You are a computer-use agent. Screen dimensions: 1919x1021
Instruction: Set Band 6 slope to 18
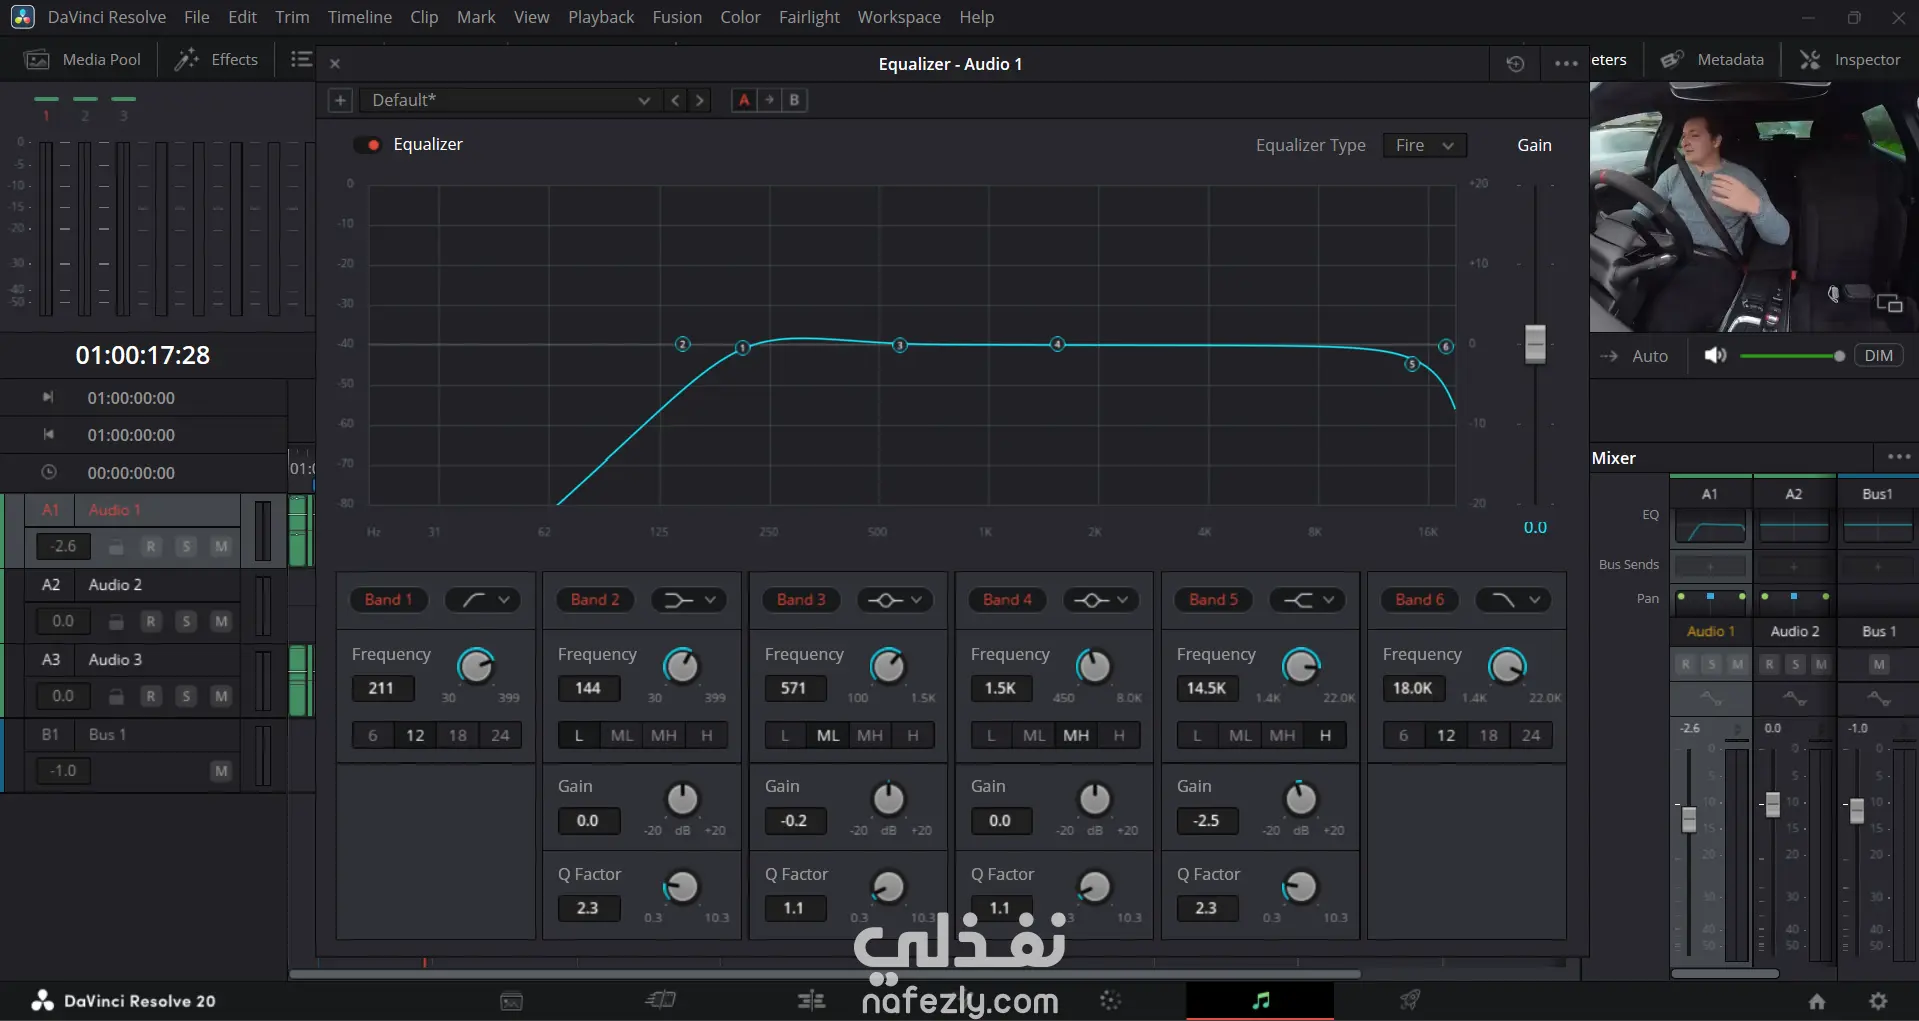coord(1489,736)
